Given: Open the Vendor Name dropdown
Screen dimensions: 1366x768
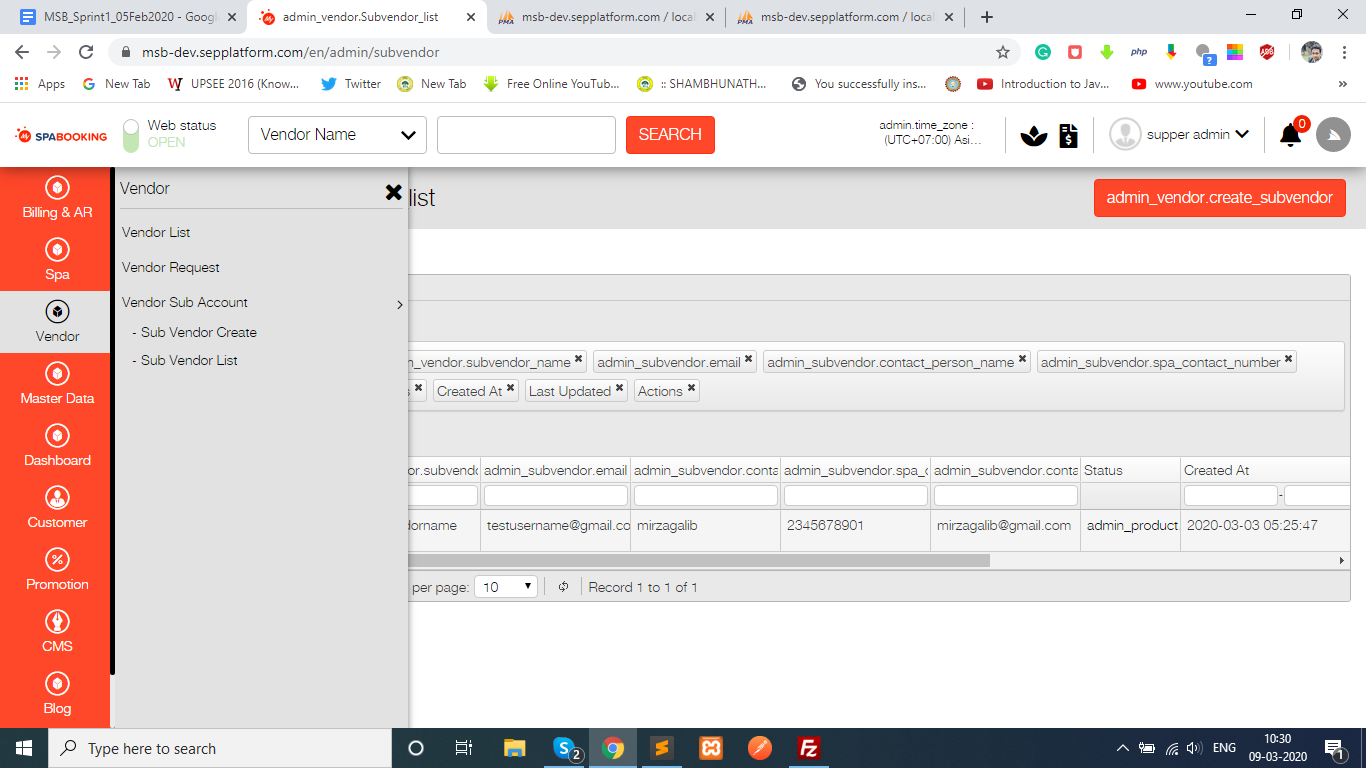Looking at the screenshot, I should pyautogui.click(x=337, y=135).
